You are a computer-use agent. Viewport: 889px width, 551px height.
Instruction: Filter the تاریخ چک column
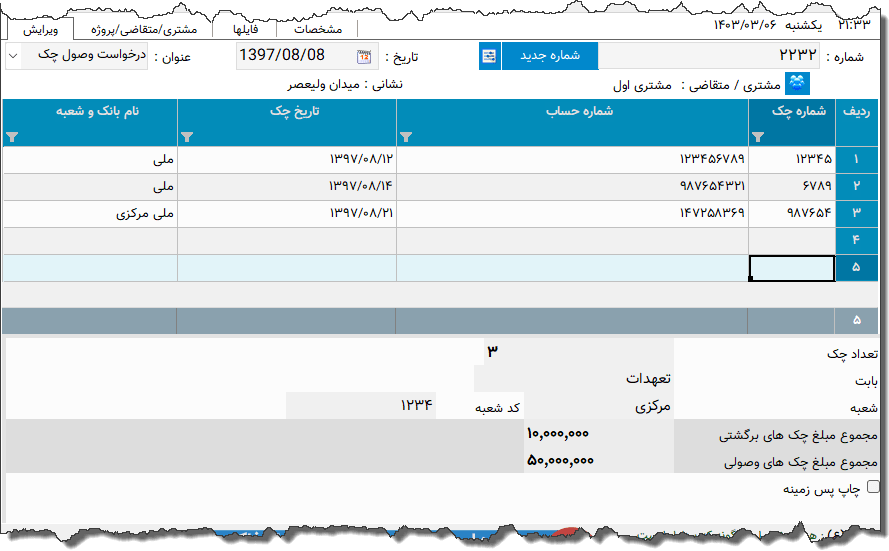187,137
